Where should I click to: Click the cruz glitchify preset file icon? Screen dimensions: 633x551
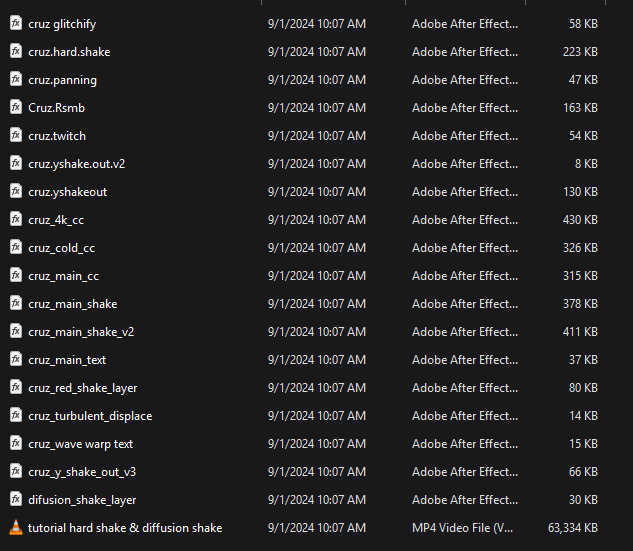15,23
